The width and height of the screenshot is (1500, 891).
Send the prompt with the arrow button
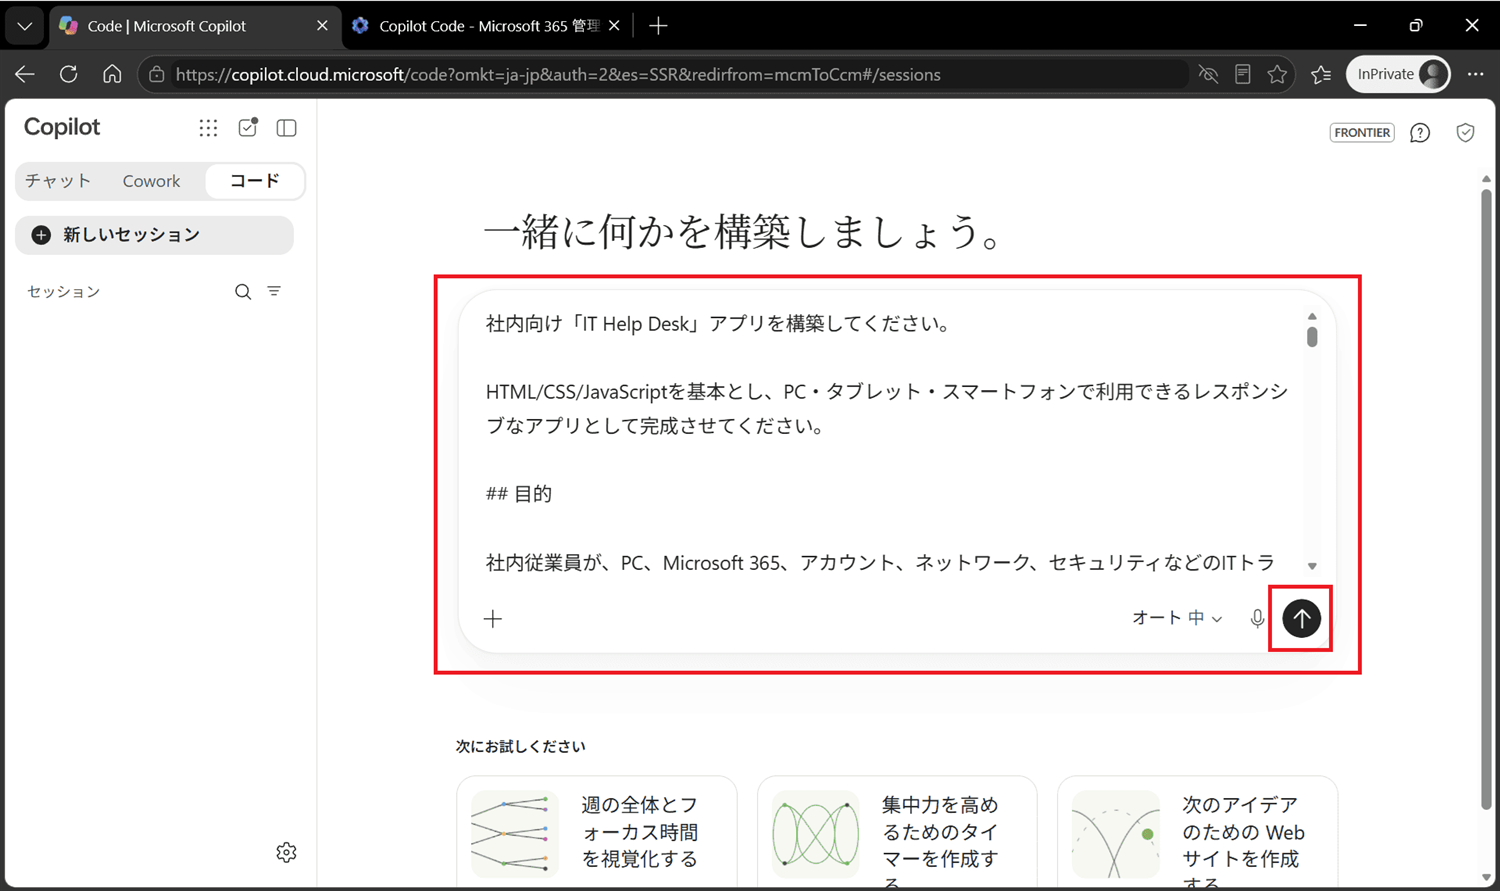pos(1301,619)
